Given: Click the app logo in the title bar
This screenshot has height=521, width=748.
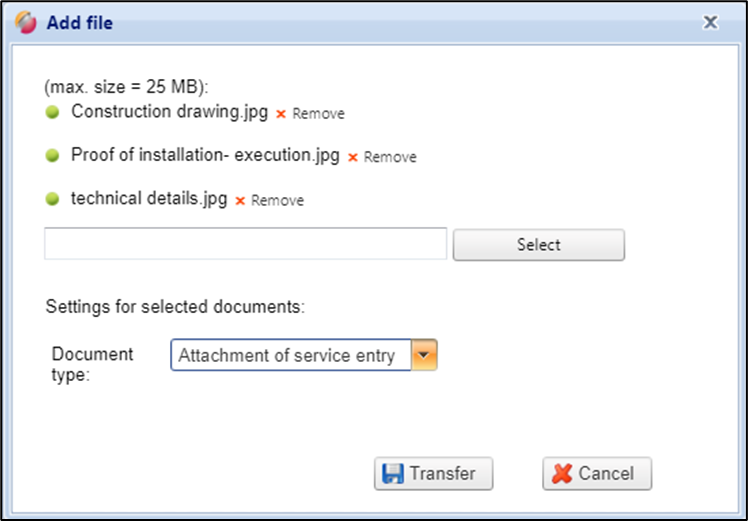Looking at the screenshot, I should (24, 21).
